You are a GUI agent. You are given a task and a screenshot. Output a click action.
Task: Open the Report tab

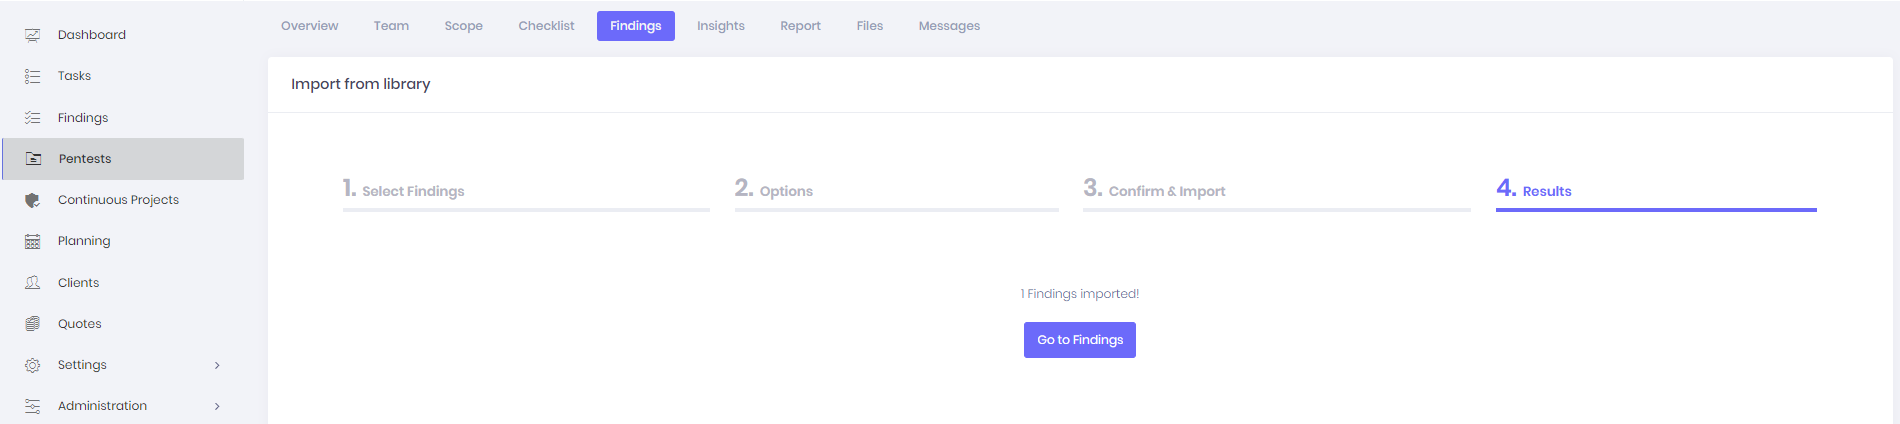[800, 26]
